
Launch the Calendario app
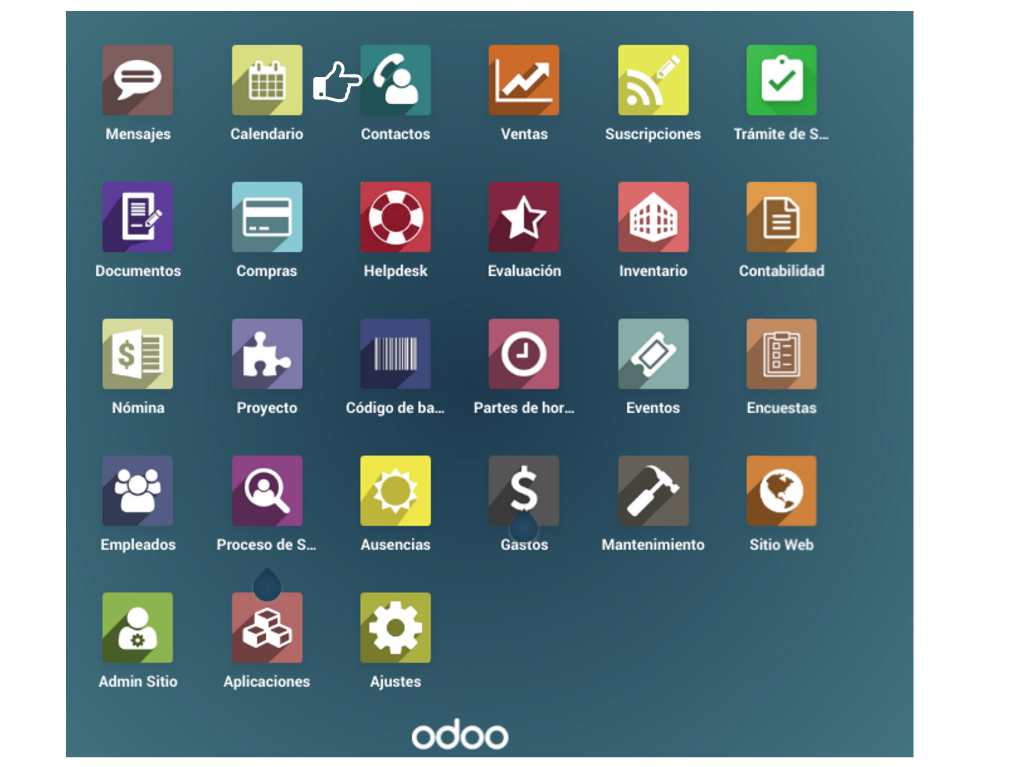pos(267,80)
